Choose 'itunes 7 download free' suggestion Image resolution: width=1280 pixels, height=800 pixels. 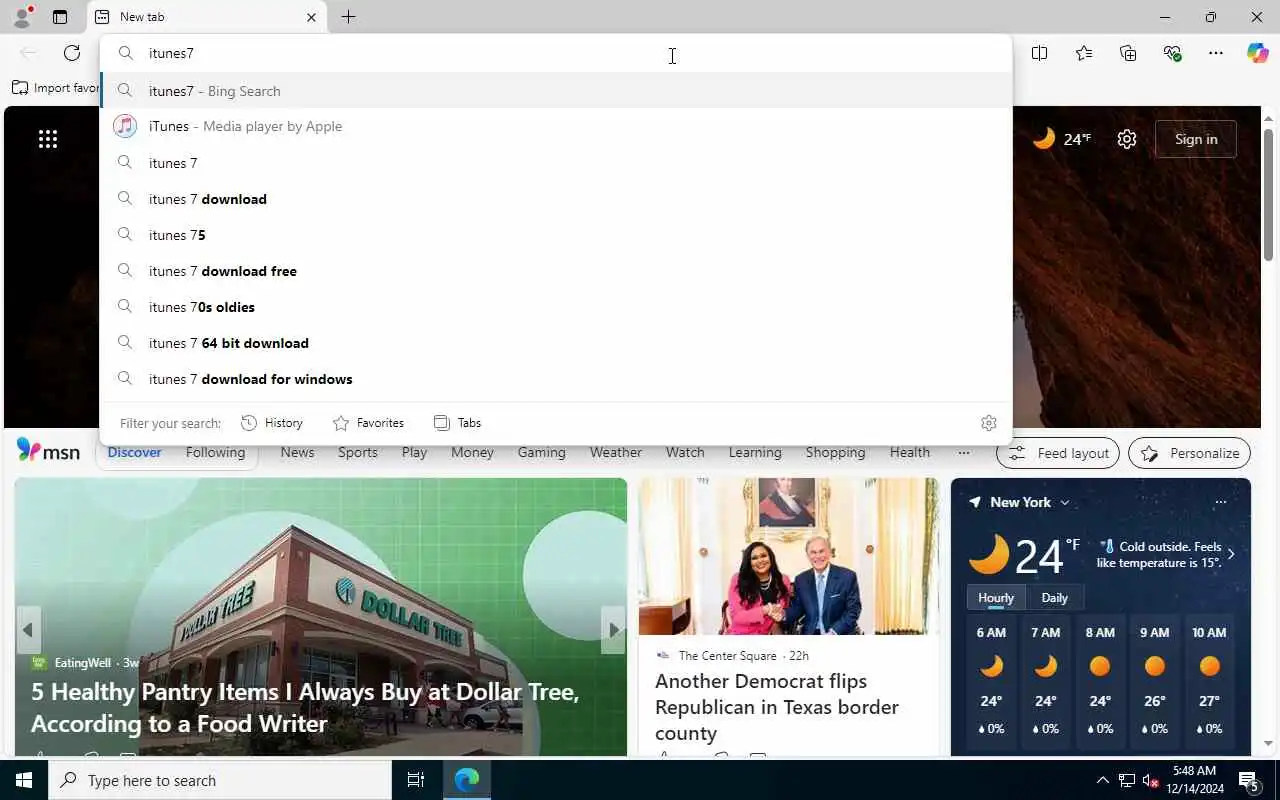coord(556,271)
